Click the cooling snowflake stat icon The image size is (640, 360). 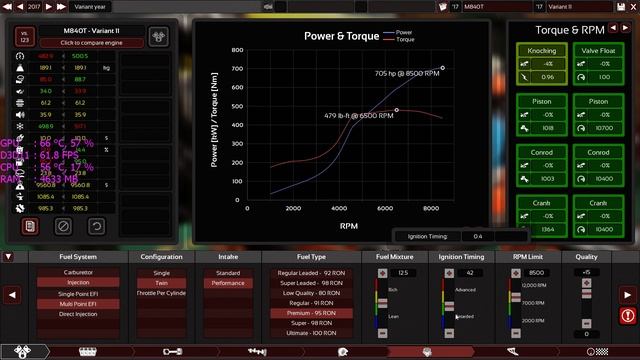(x=20, y=126)
